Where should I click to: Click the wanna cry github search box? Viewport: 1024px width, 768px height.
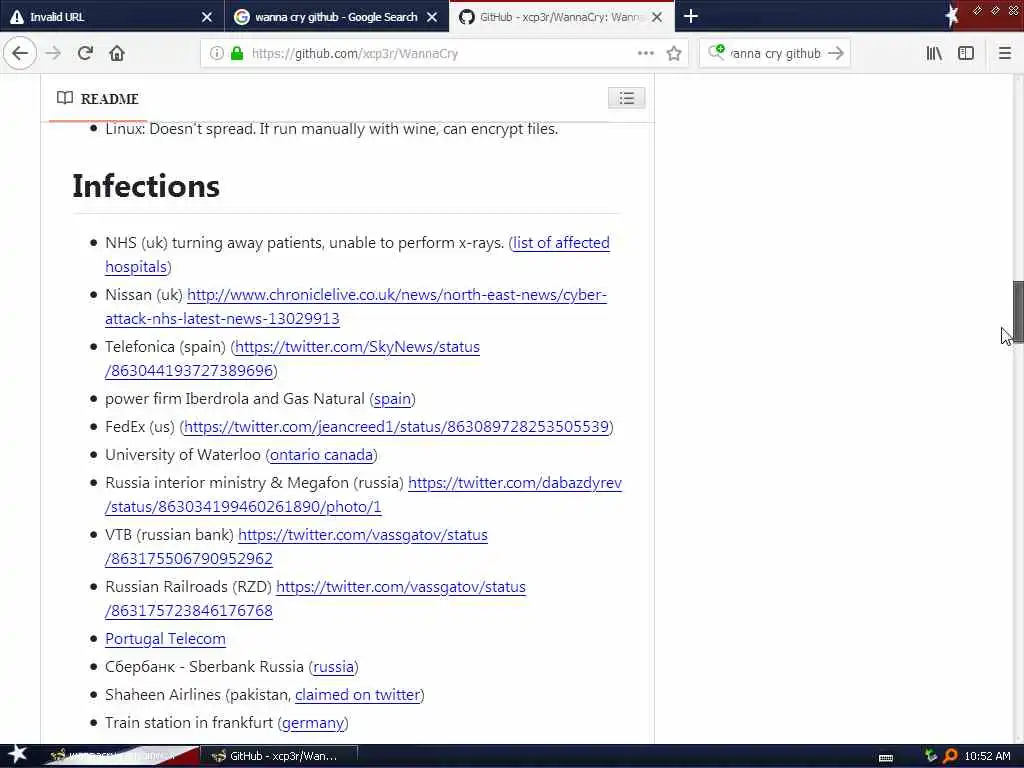(x=775, y=54)
